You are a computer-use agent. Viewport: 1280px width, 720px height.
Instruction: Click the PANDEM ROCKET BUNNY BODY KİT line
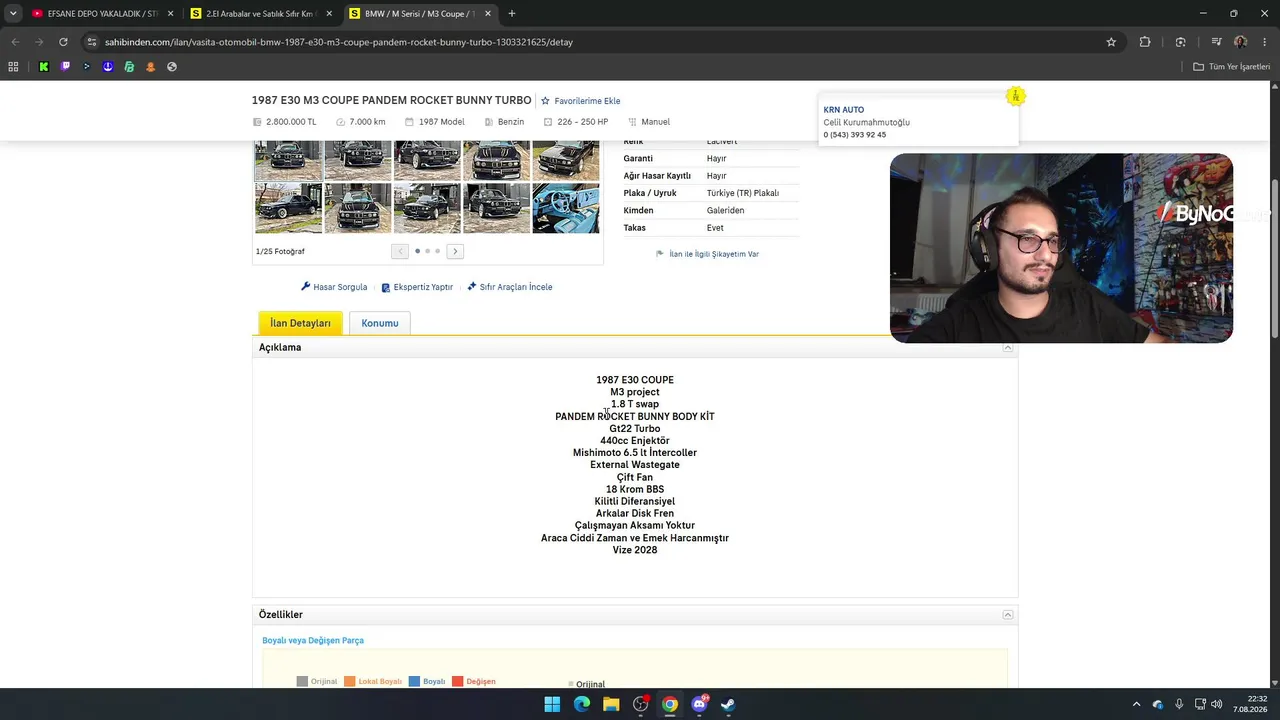635,416
